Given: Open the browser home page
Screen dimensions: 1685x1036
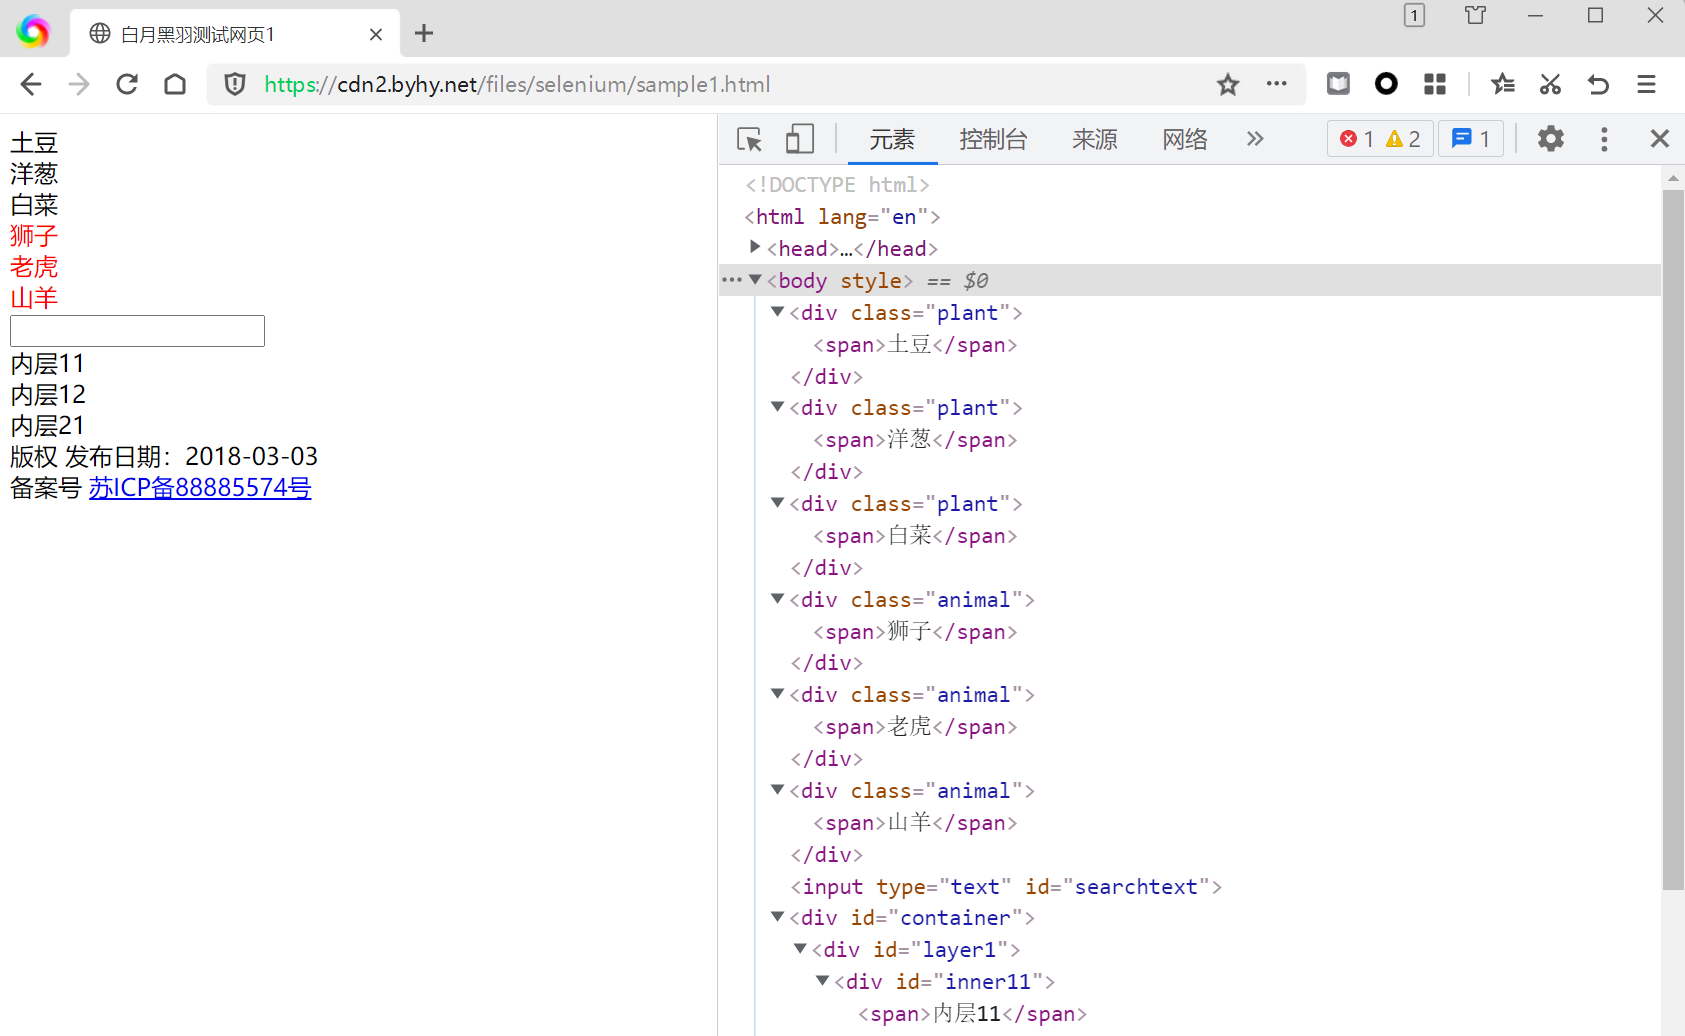Looking at the screenshot, I should coord(175,85).
